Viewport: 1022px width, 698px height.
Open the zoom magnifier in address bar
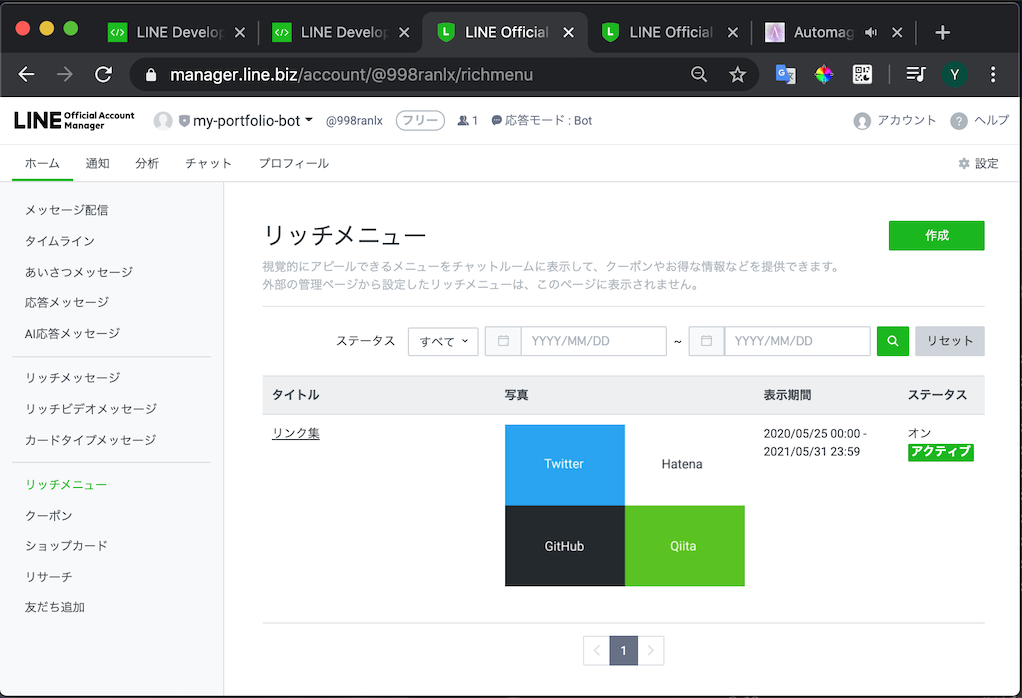(x=699, y=74)
